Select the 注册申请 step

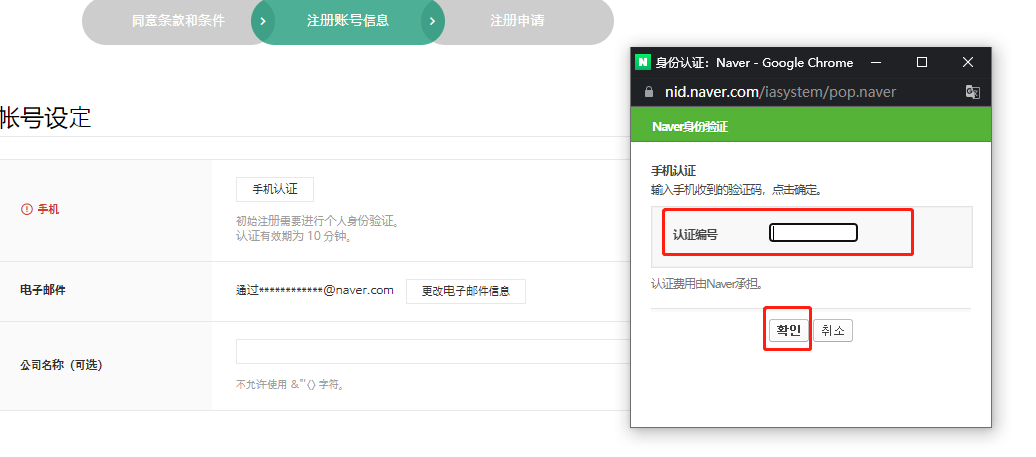pos(517,20)
